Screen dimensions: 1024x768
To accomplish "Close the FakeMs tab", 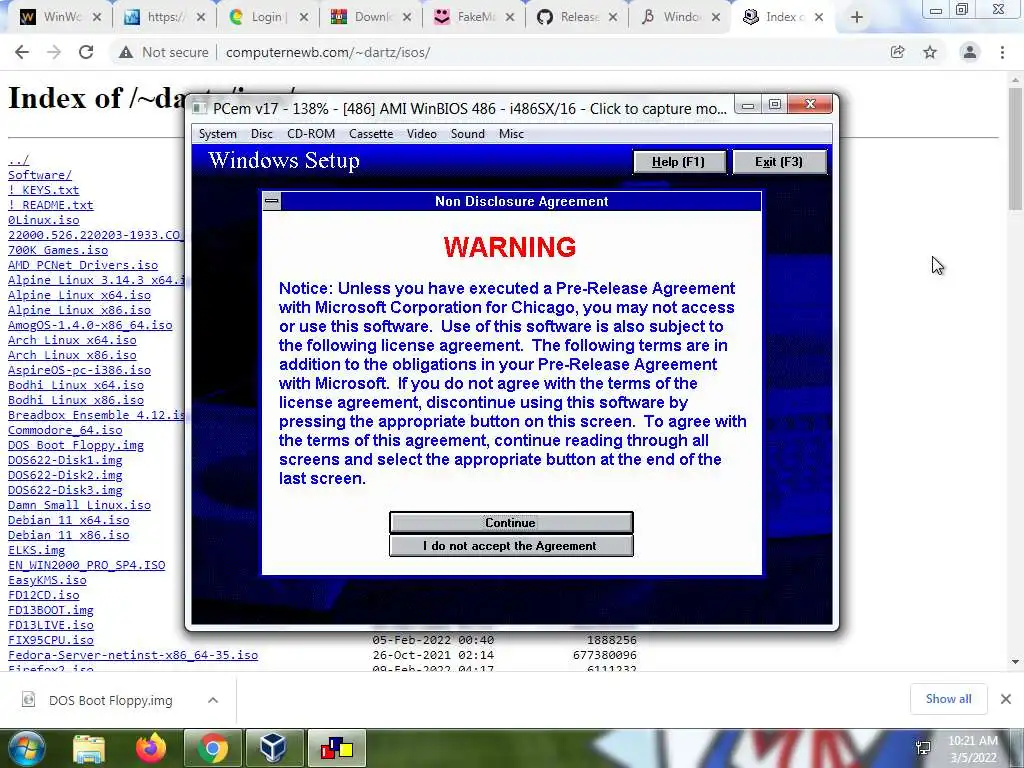I will coord(510,18).
